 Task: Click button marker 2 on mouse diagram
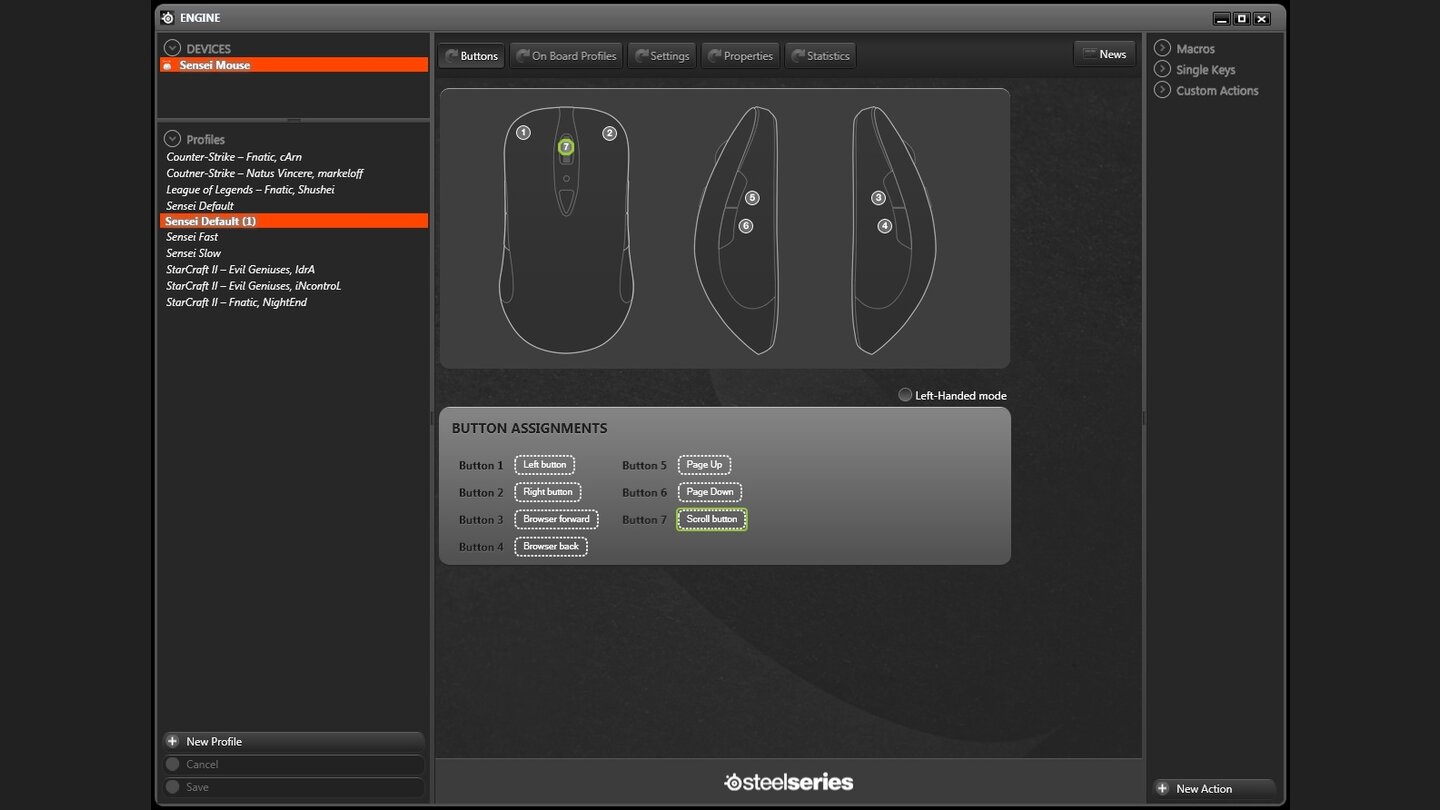tap(609, 133)
